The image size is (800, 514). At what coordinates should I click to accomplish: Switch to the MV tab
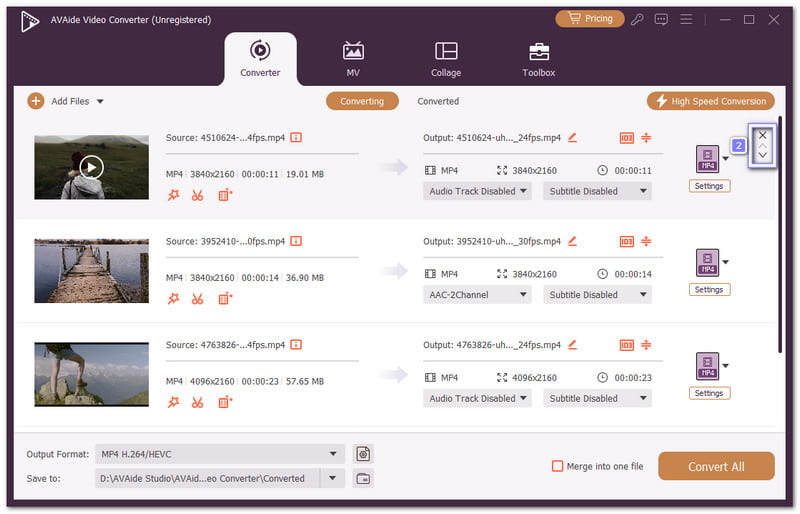coord(353,59)
